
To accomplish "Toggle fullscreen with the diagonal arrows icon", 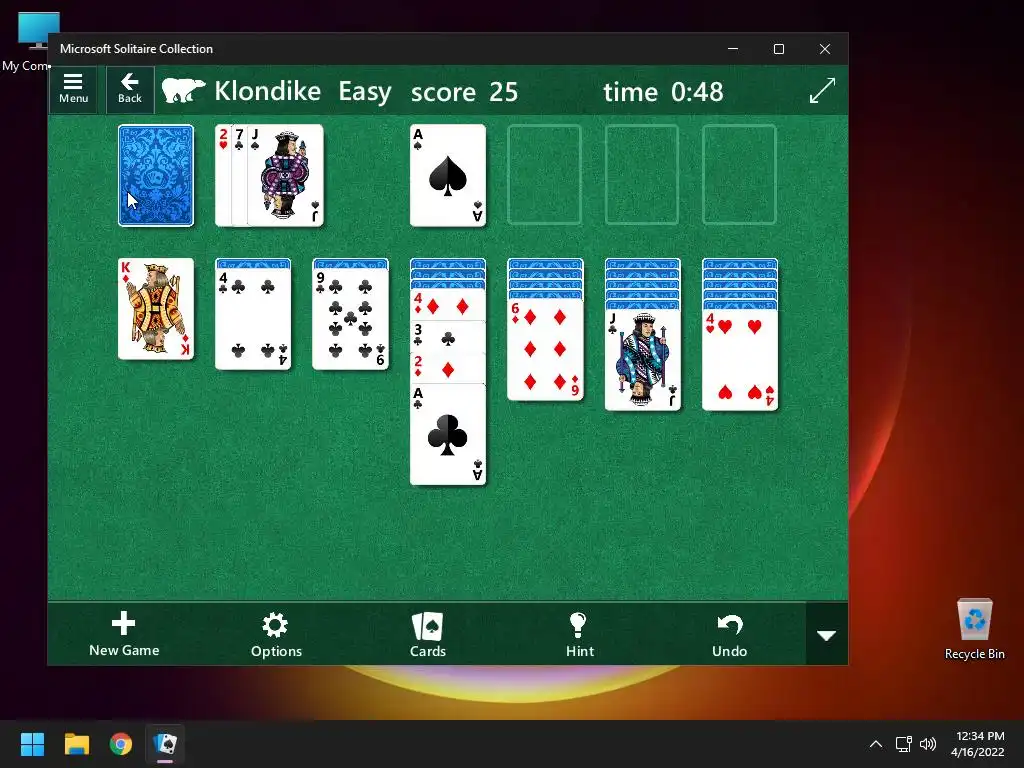I will tap(822, 90).
